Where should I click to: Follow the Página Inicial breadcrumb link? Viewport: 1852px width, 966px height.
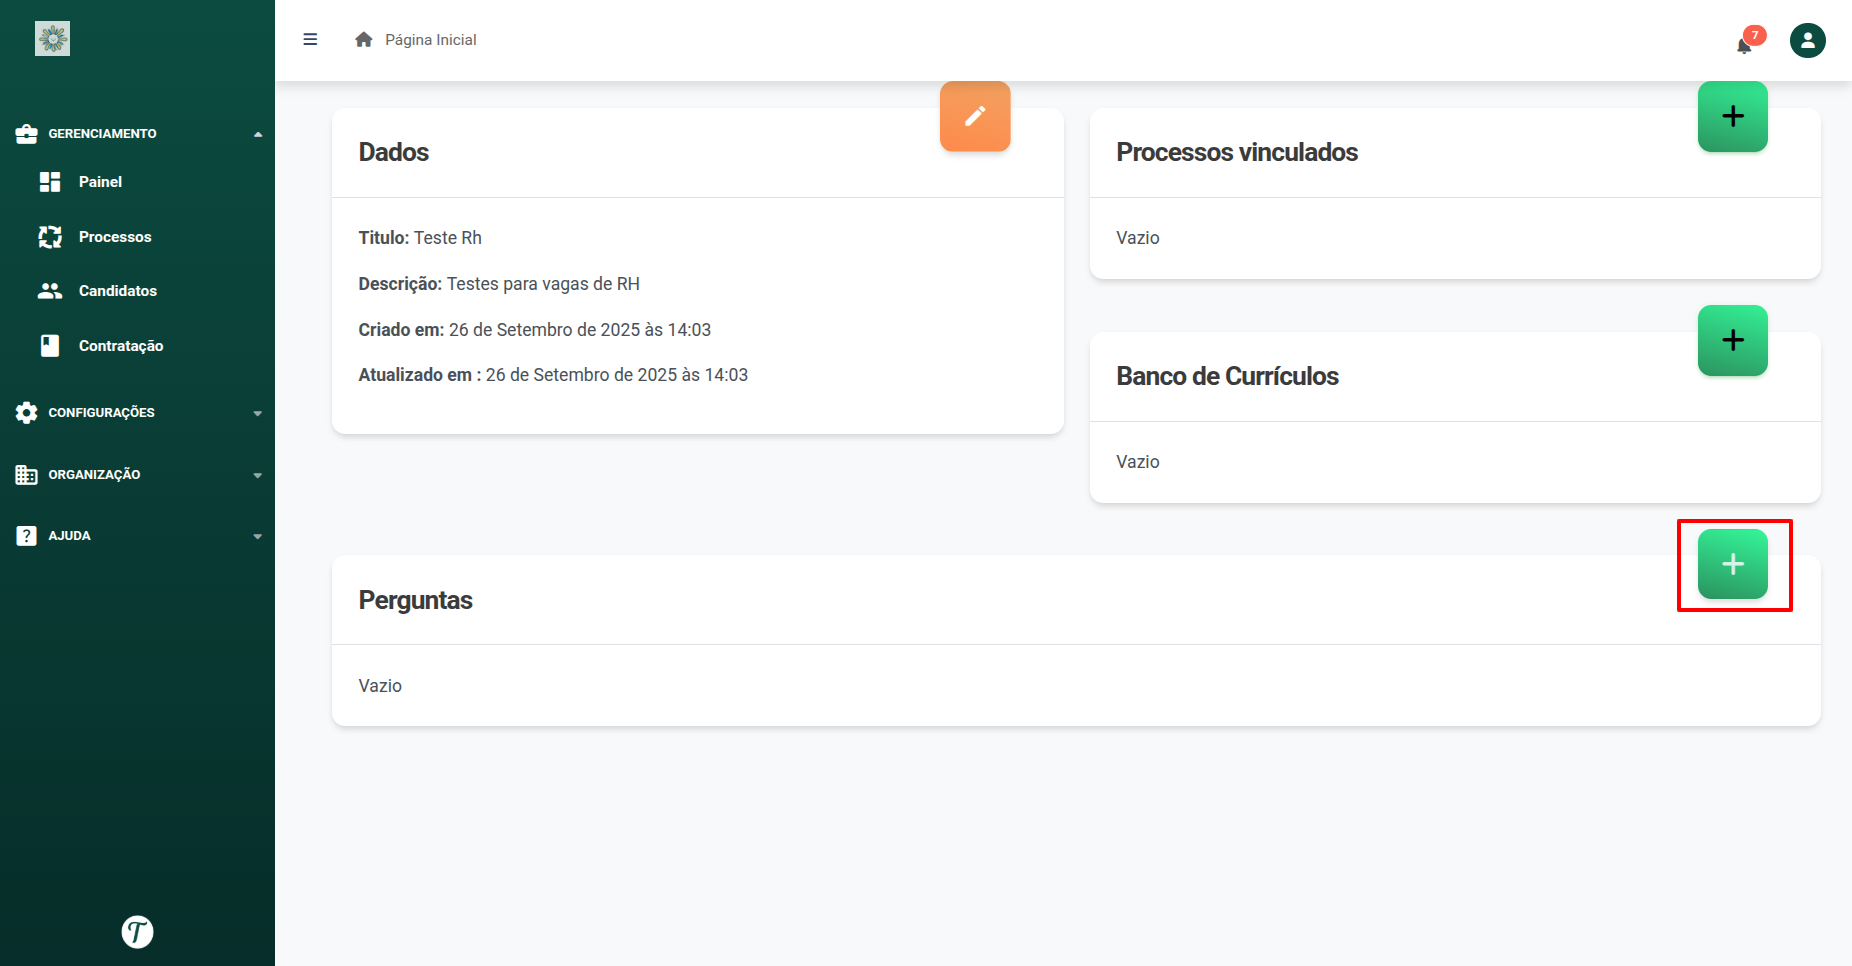point(430,40)
